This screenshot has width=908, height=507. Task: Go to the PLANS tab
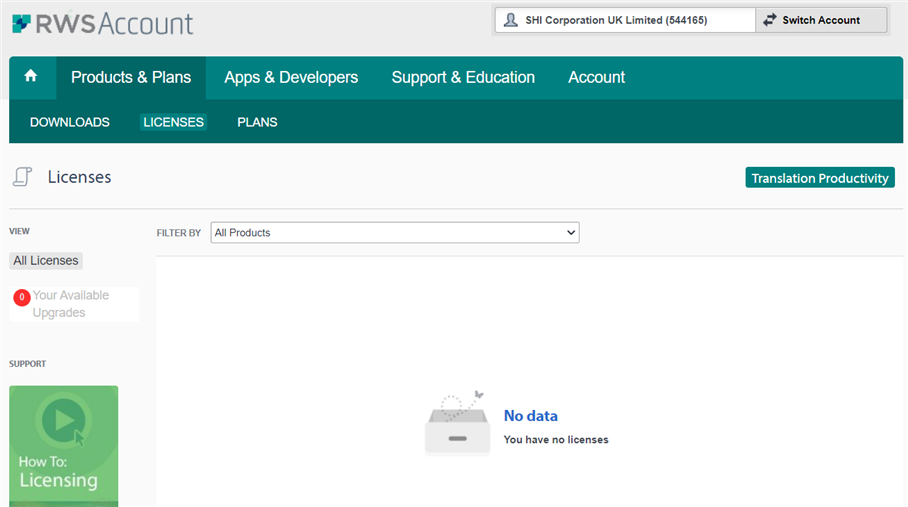click(x=257, y=122)
